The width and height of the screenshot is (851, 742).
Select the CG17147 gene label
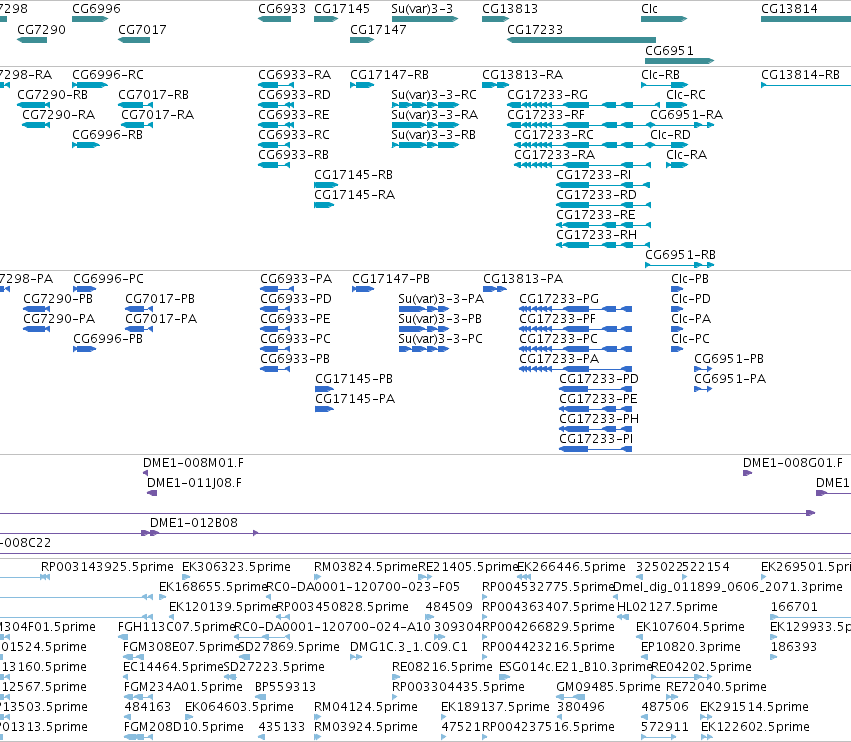(x=378, y=29)
